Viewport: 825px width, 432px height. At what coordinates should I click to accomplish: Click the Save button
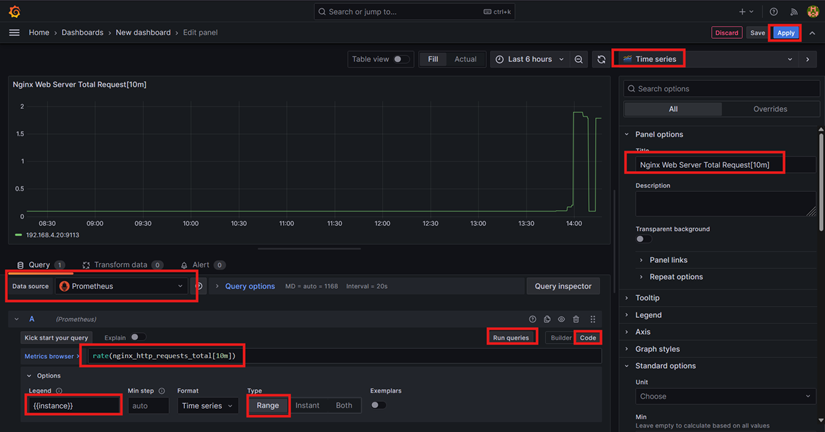757,33
